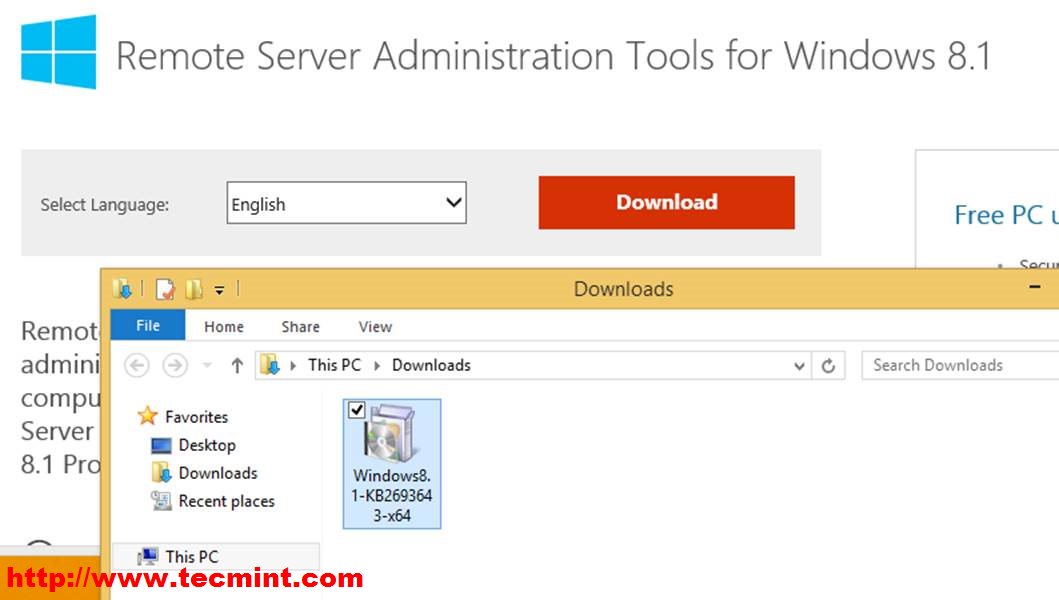Open the Free PC link on the right
Screen dimensions: 1059x600
click(1006, 215)
